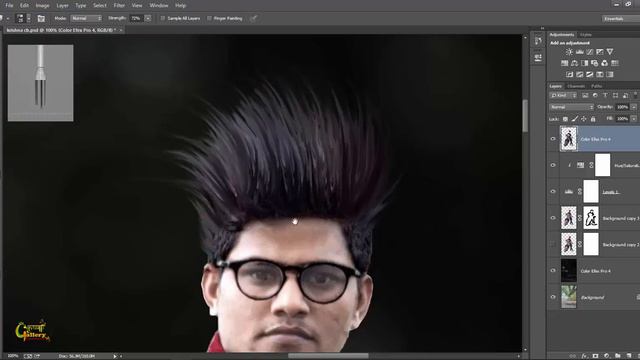Add a Vibrance adjustment layer
The height and width of the screenshot is (360, 640).
pyautogui.click(x=610, y=52)
